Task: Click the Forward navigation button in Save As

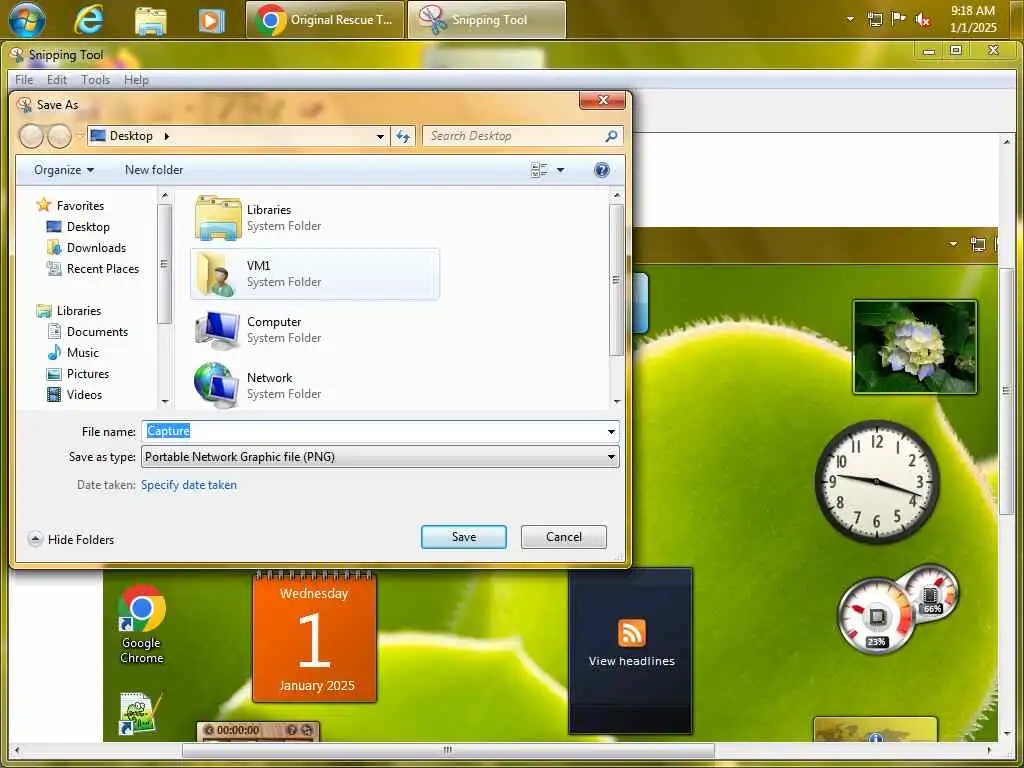Action: pos(59,136)
